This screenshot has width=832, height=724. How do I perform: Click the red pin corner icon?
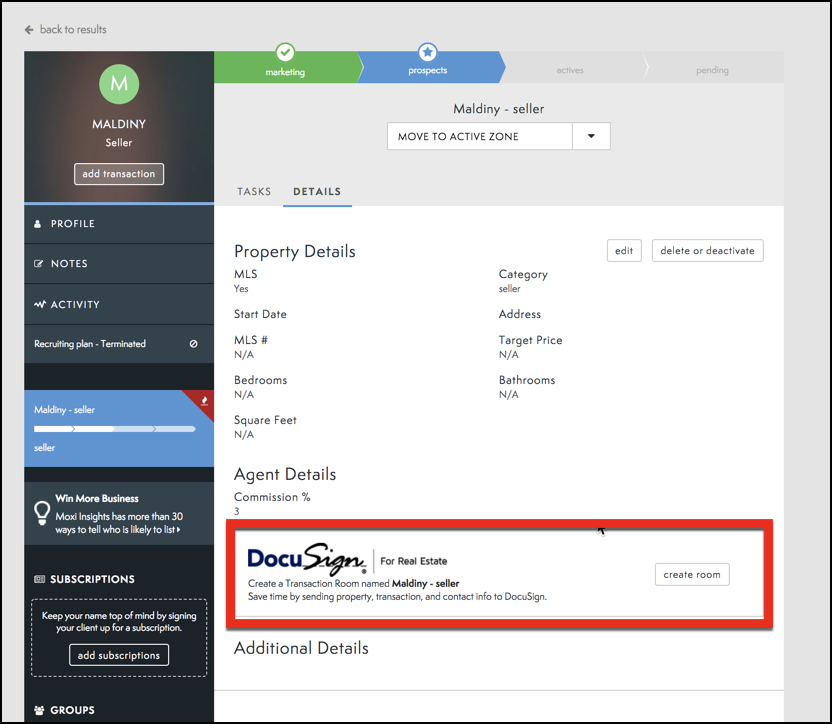[x=203, y=401]
